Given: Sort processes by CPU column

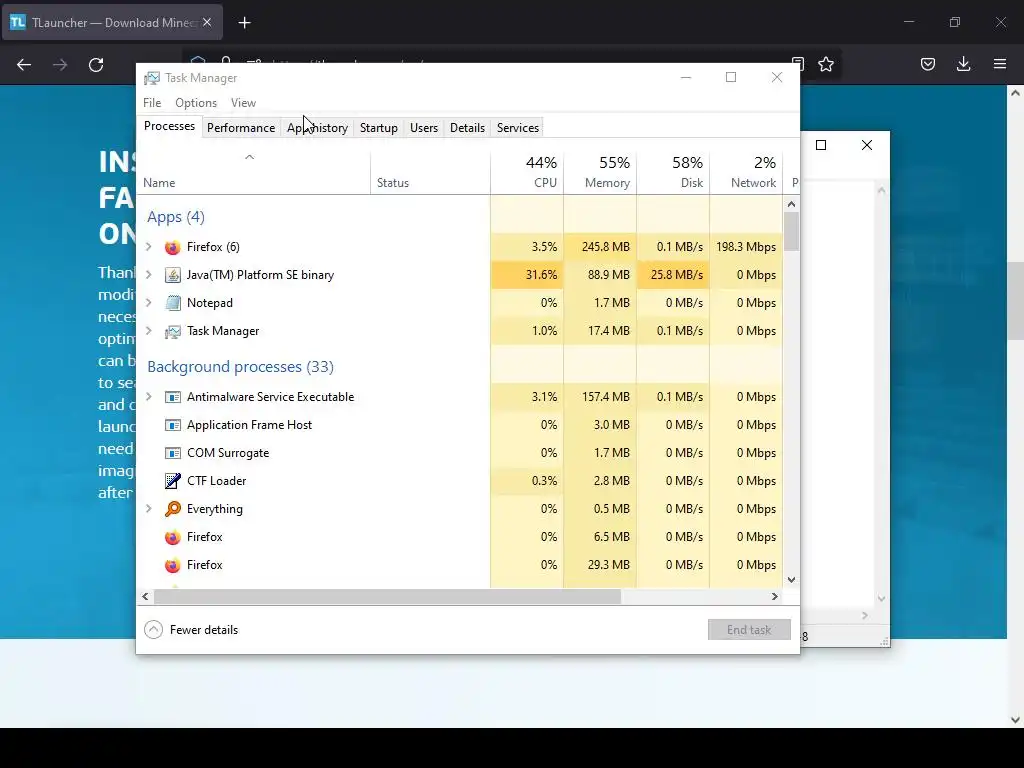Looking at the screenshot, I should tap(527, 173).
